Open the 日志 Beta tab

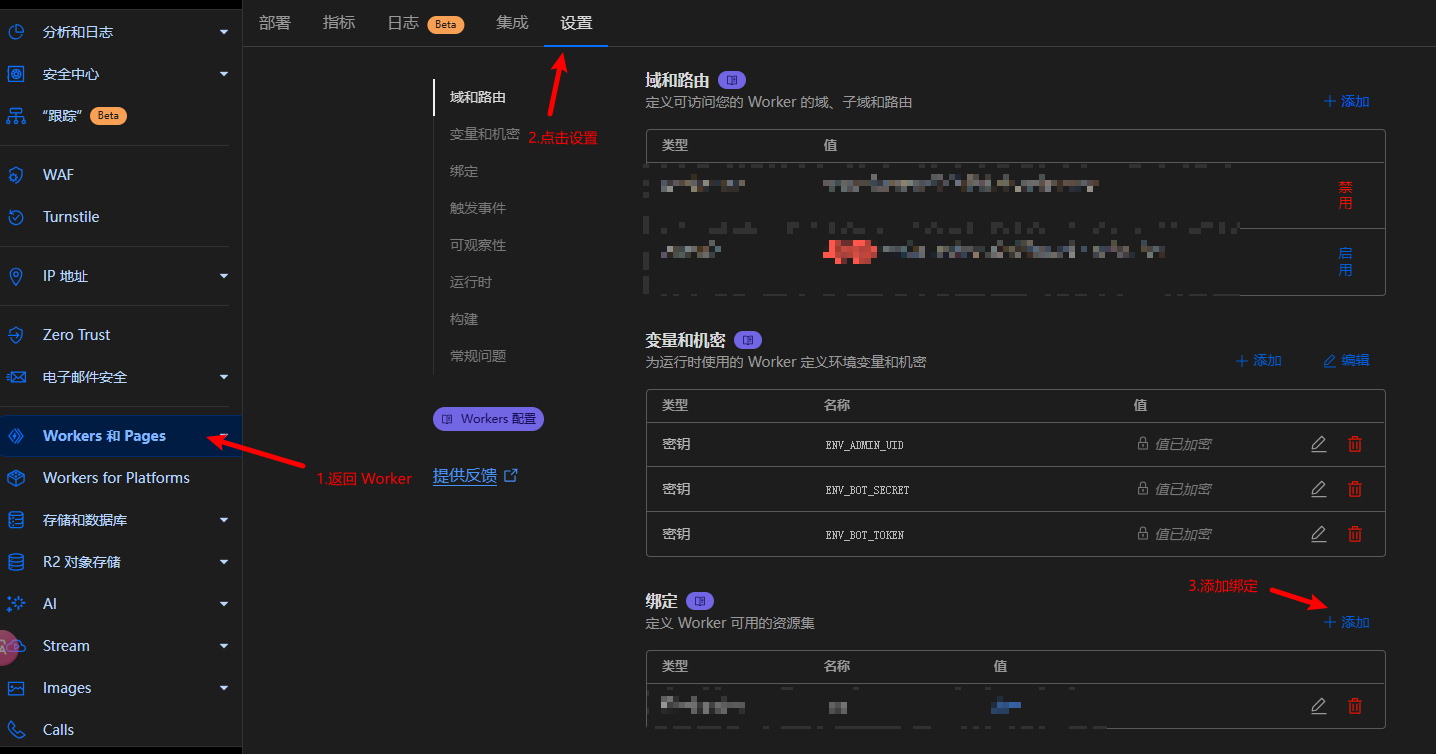(425, 23)
